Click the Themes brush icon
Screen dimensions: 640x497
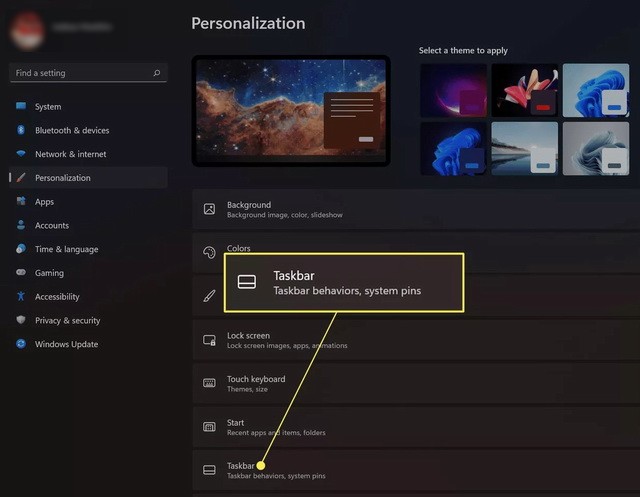209,296
